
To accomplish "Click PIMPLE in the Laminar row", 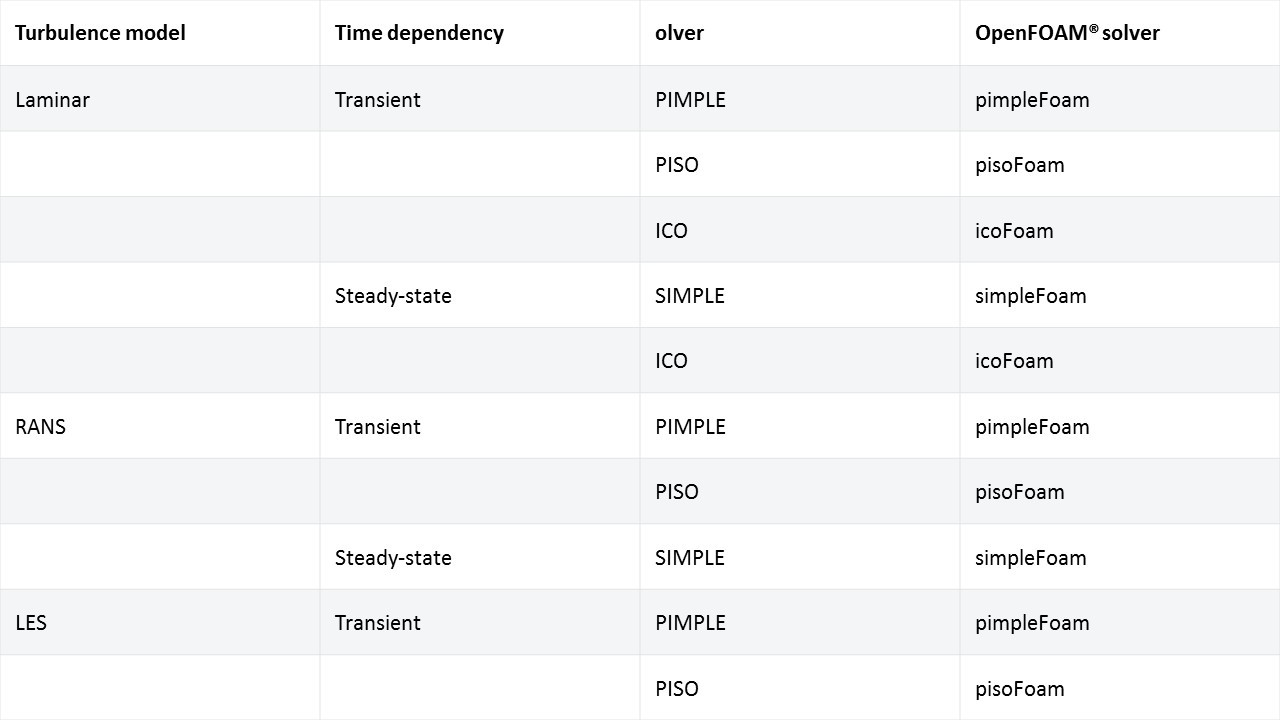I will 690,100.
